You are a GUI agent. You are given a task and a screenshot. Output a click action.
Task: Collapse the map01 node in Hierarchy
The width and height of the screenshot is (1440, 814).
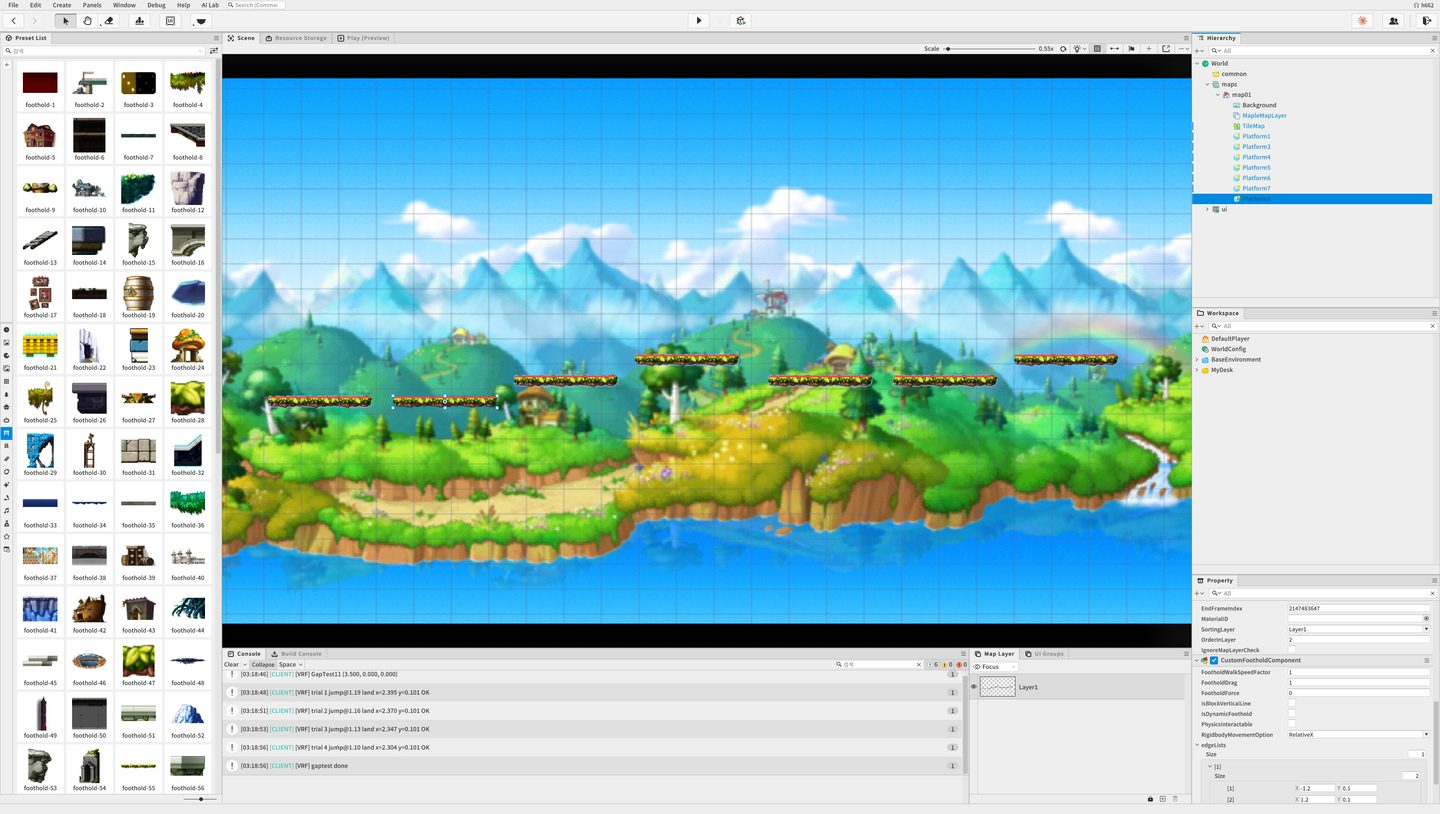[x=1217, y=95]
